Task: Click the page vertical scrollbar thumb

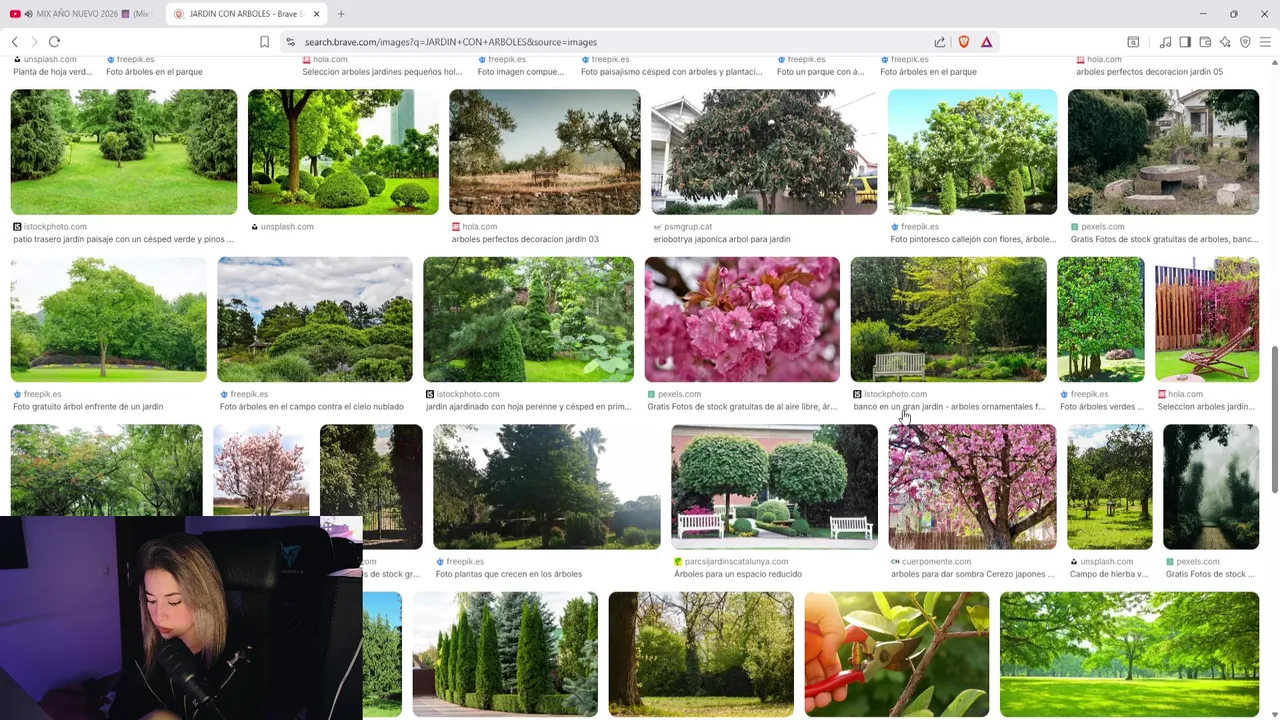Action: tap(1274, 418)
